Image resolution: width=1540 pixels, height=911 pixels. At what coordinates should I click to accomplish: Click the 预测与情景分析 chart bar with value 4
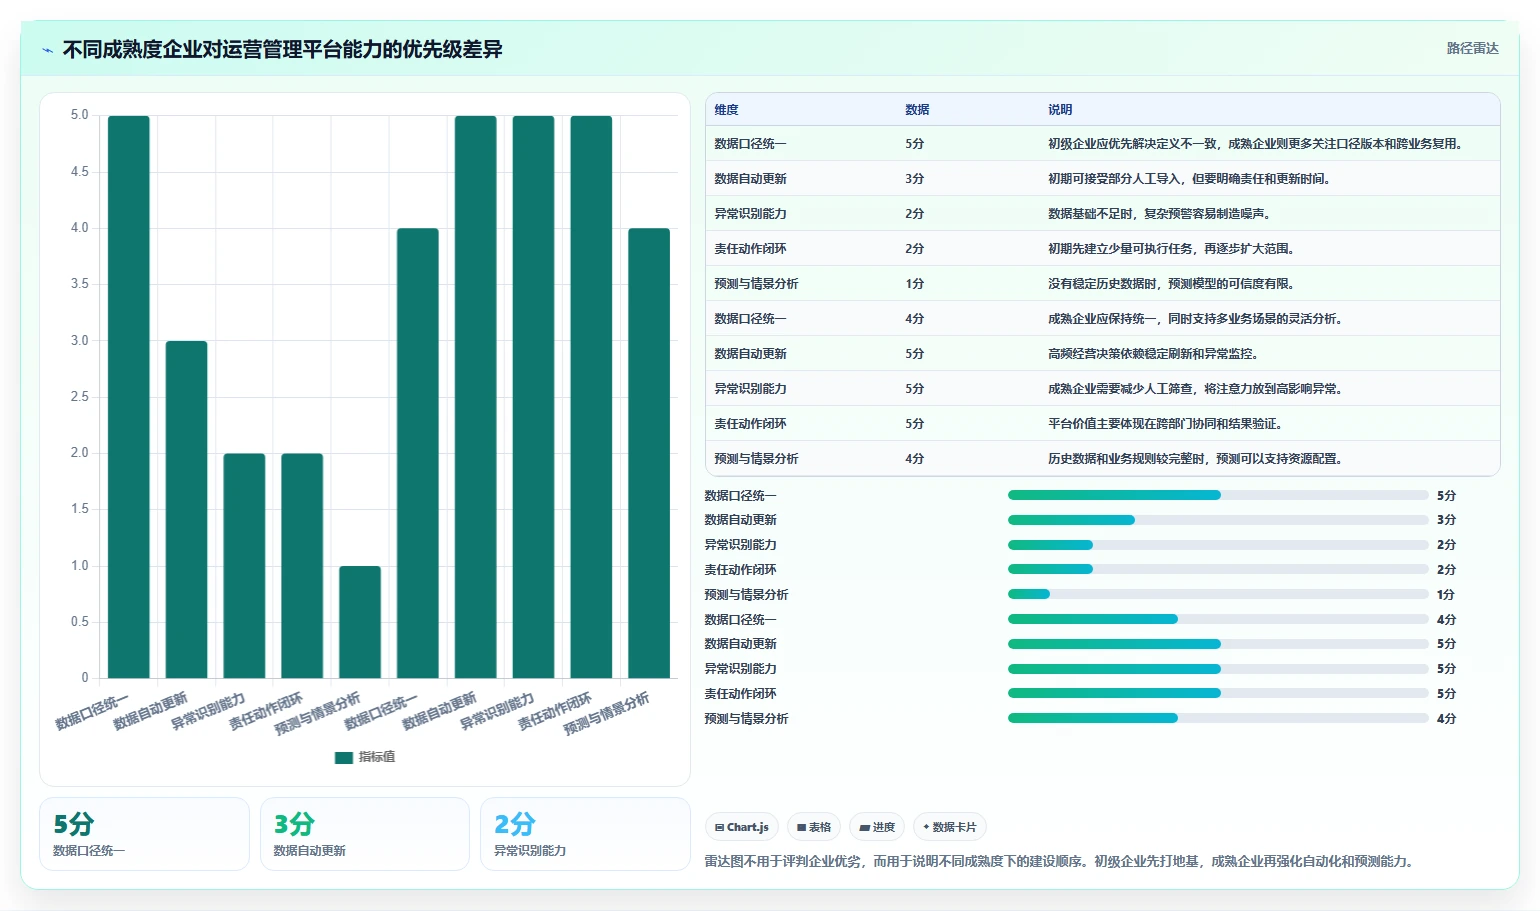(649, 453)
